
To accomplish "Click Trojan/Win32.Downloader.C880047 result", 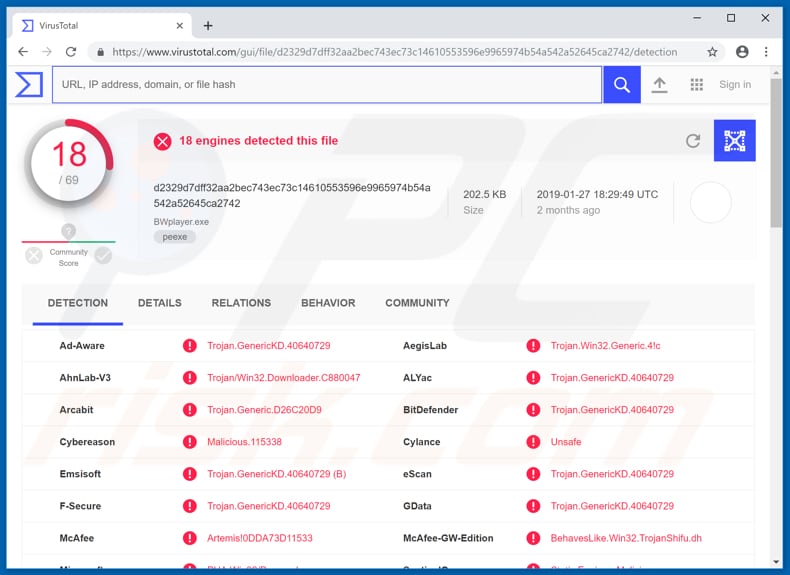I will pyautogui.click(x=284, y=378).
